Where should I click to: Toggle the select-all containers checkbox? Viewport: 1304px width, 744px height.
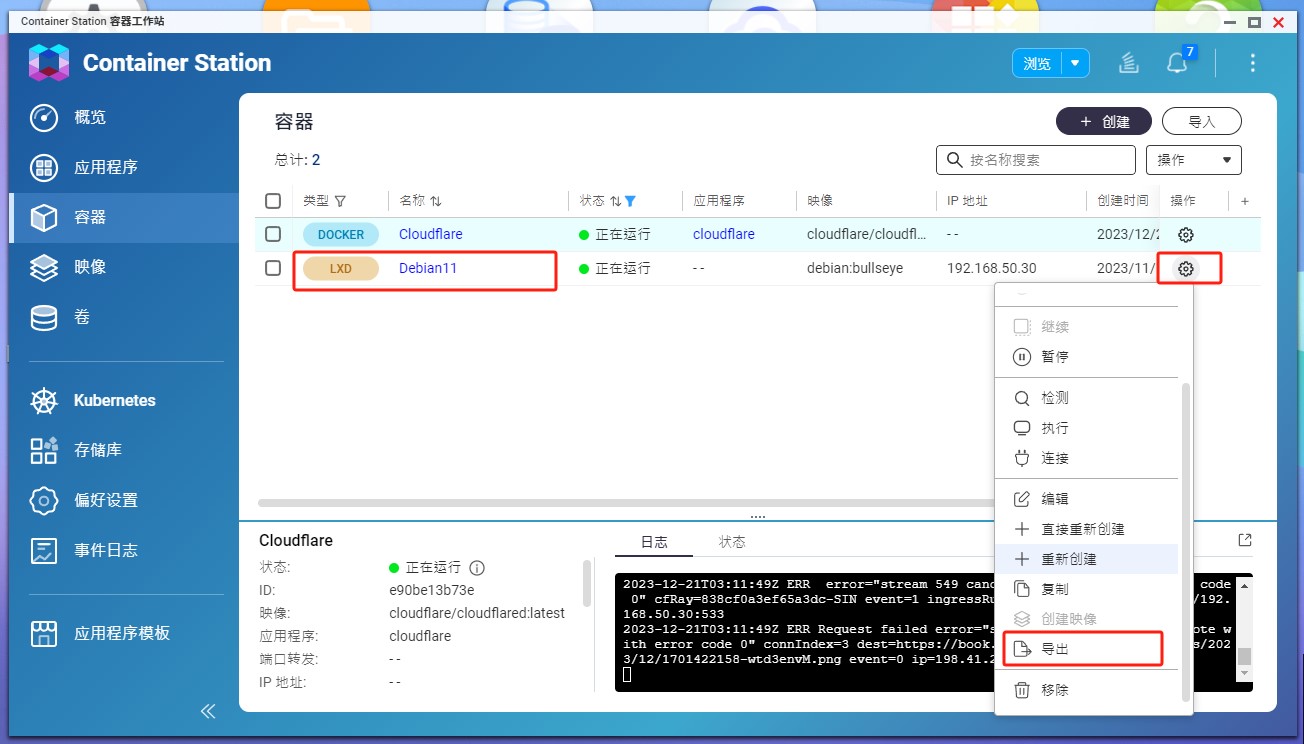(273, 201)
